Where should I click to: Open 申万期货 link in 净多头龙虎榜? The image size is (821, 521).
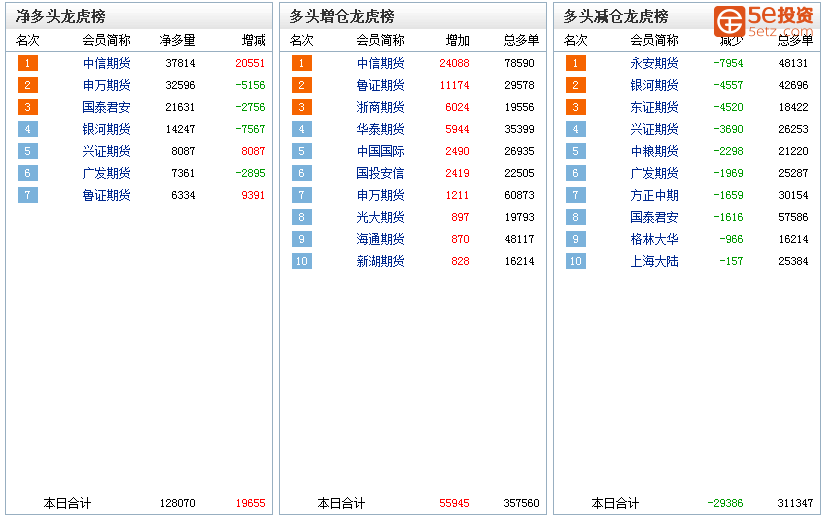point(106,85)
